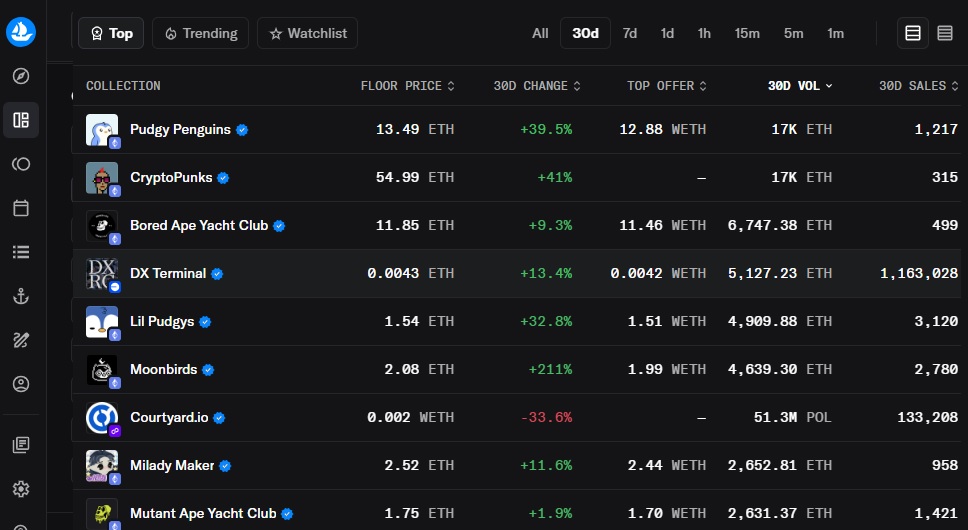This screenshot has width=968, height=530.
Task: Open the Moonbirds collection name
Action: (164, 370)
